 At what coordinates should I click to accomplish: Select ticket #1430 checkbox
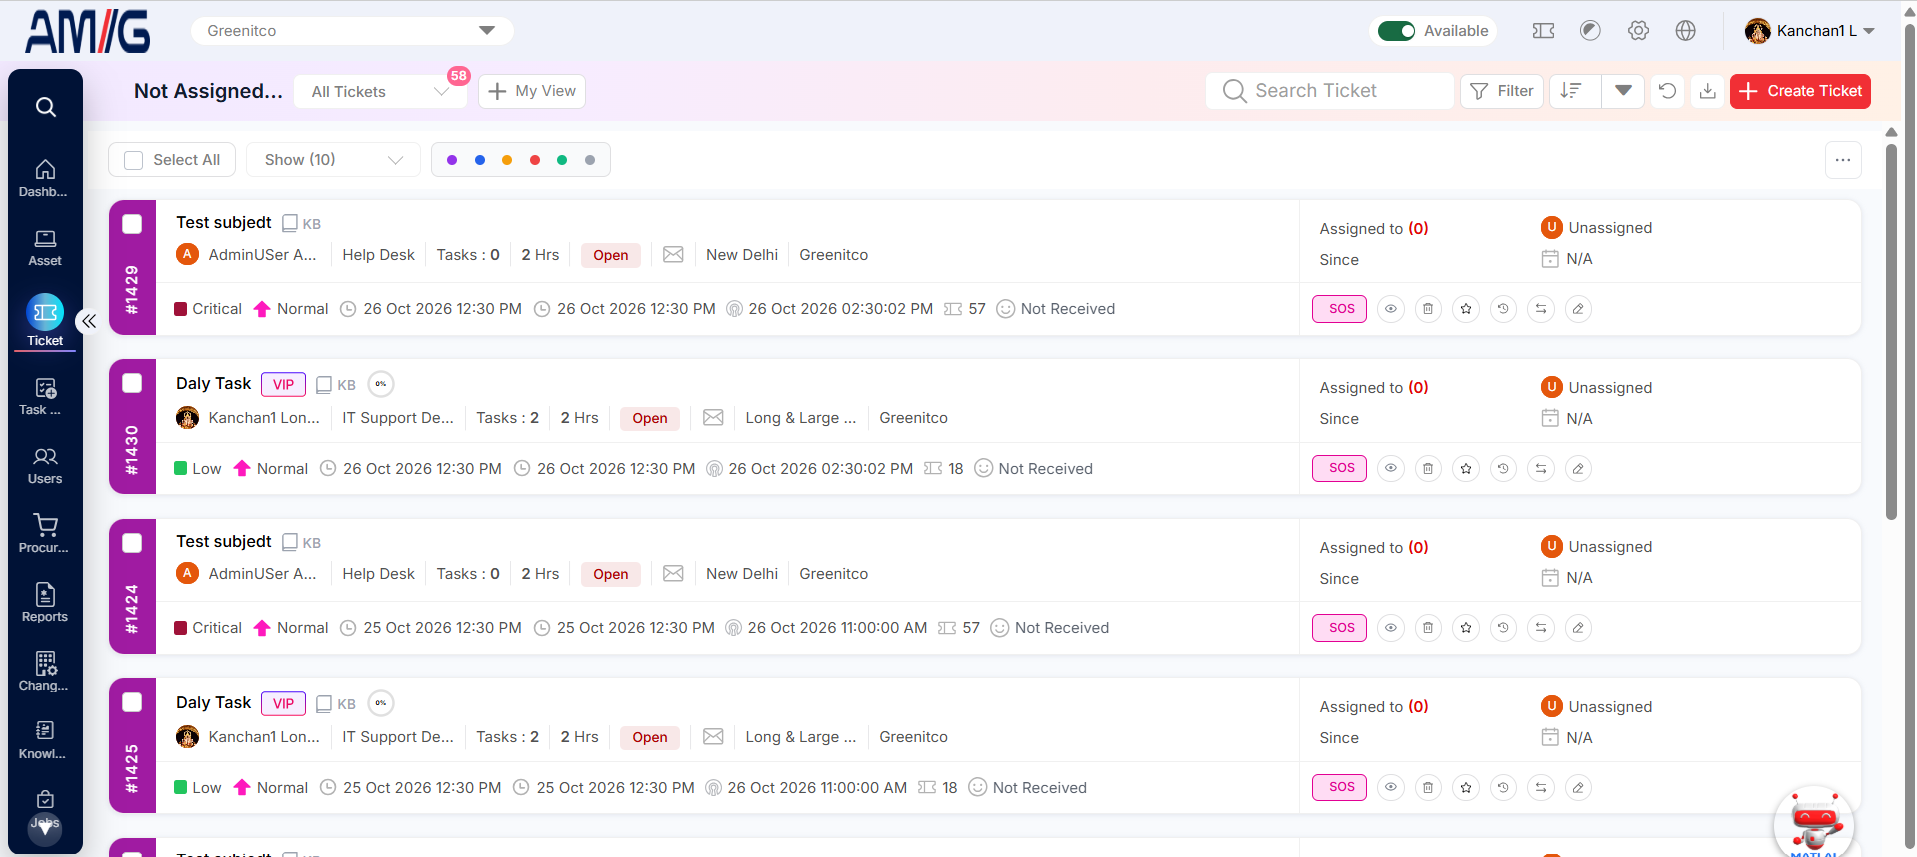click(x=132, y=383)
